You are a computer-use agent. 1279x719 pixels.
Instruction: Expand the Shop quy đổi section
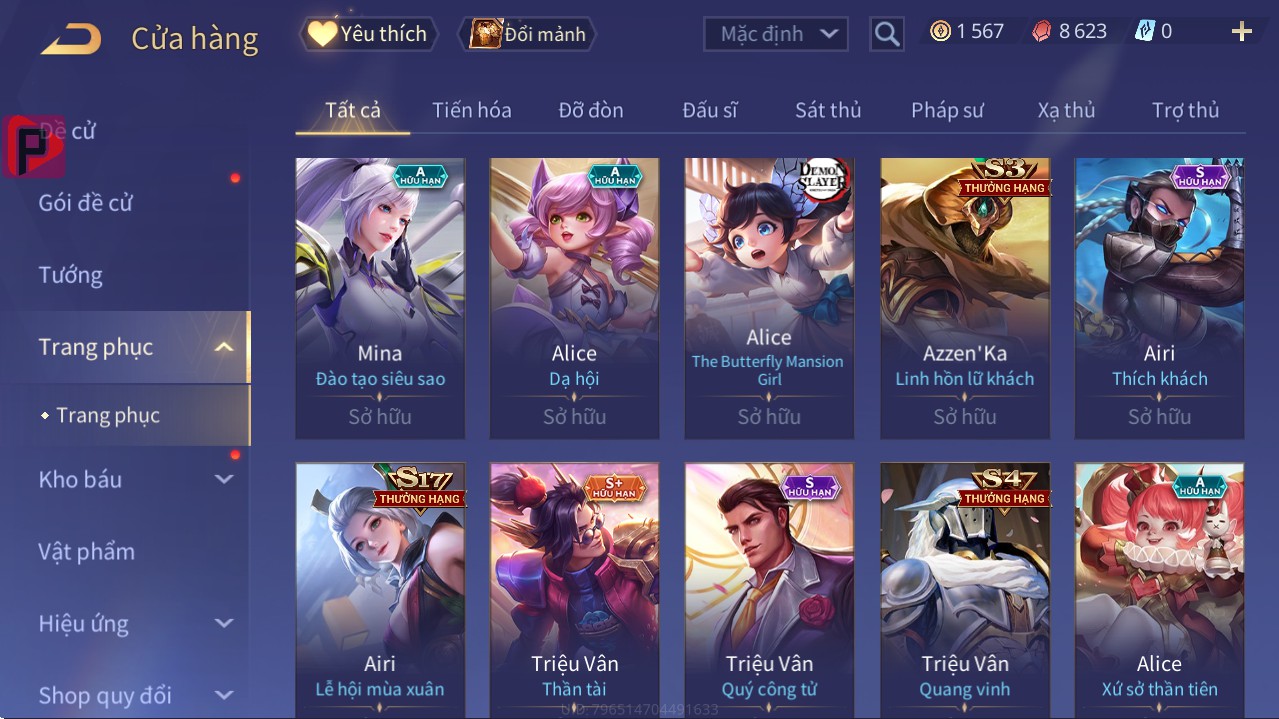pyautogui.click(x=224, y=695)
